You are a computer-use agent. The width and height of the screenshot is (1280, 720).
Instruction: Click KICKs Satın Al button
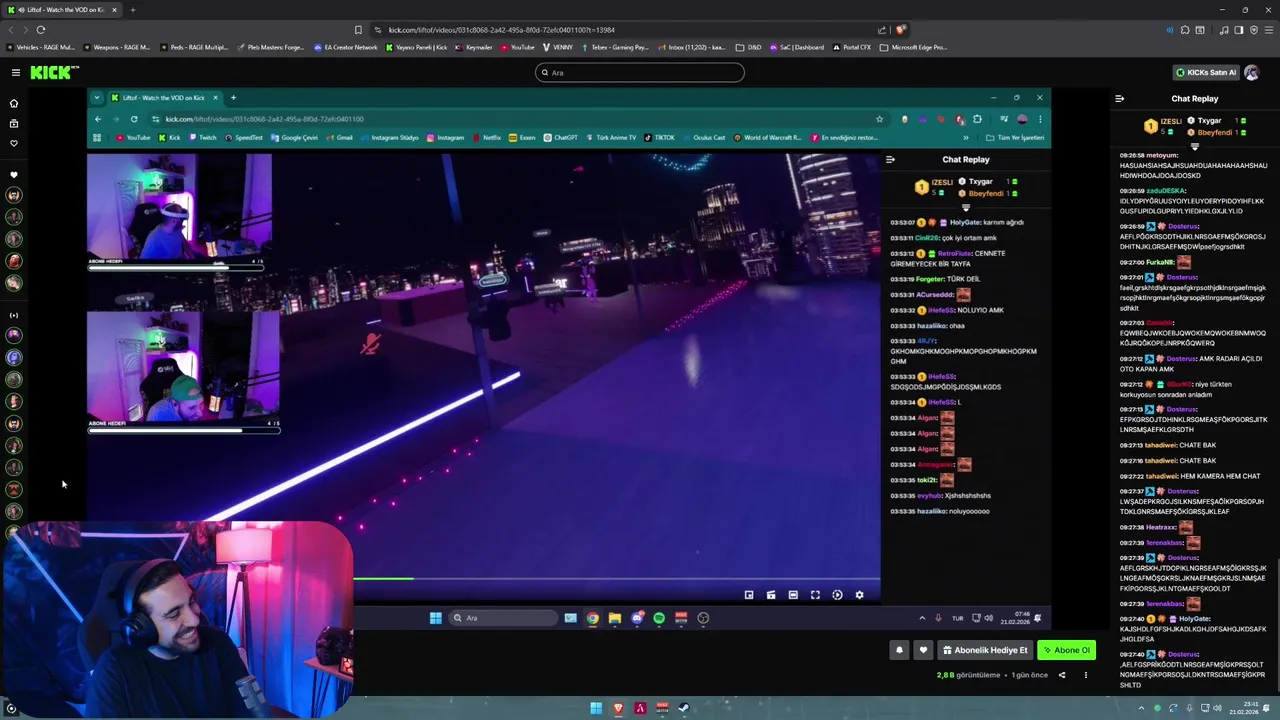1205,72
